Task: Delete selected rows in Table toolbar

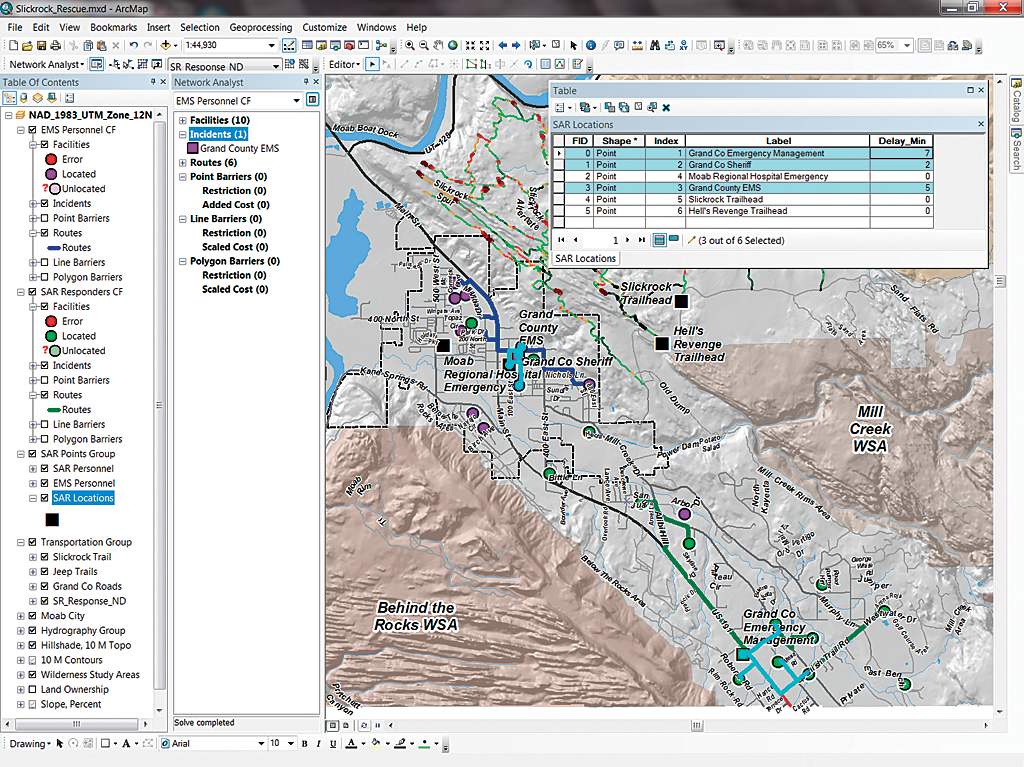Action: 666,107
